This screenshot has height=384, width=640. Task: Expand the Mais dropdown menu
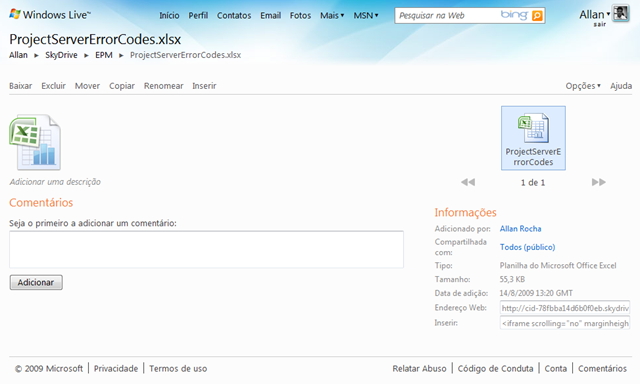[332, 16]
